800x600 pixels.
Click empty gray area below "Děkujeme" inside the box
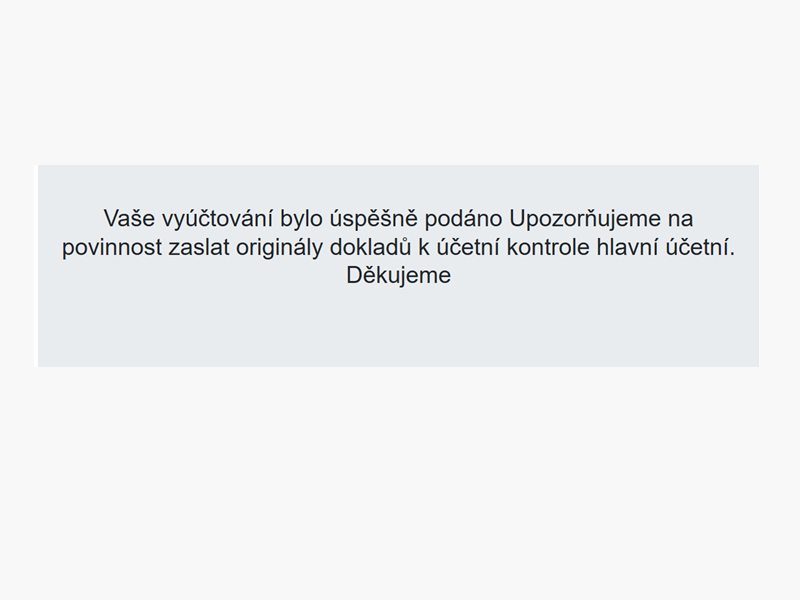(398, 327)
